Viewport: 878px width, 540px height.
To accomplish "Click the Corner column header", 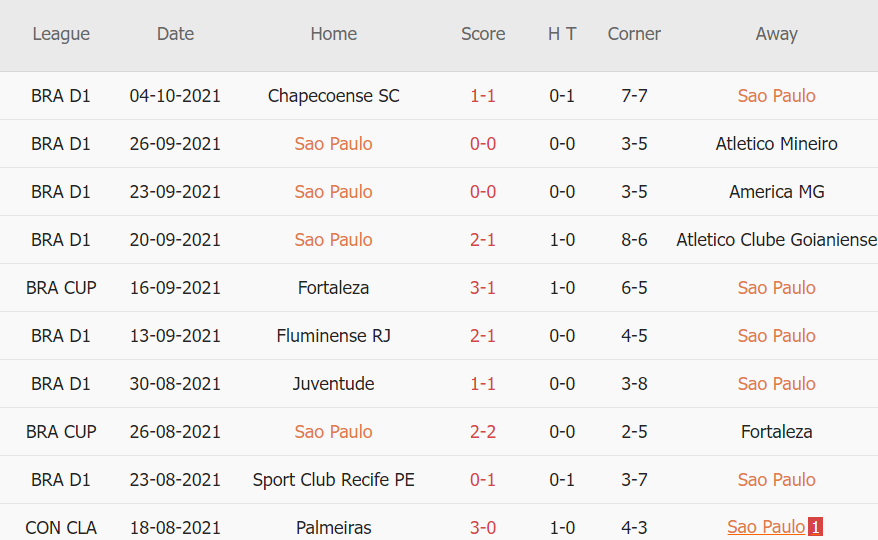I will click(634, 34).
